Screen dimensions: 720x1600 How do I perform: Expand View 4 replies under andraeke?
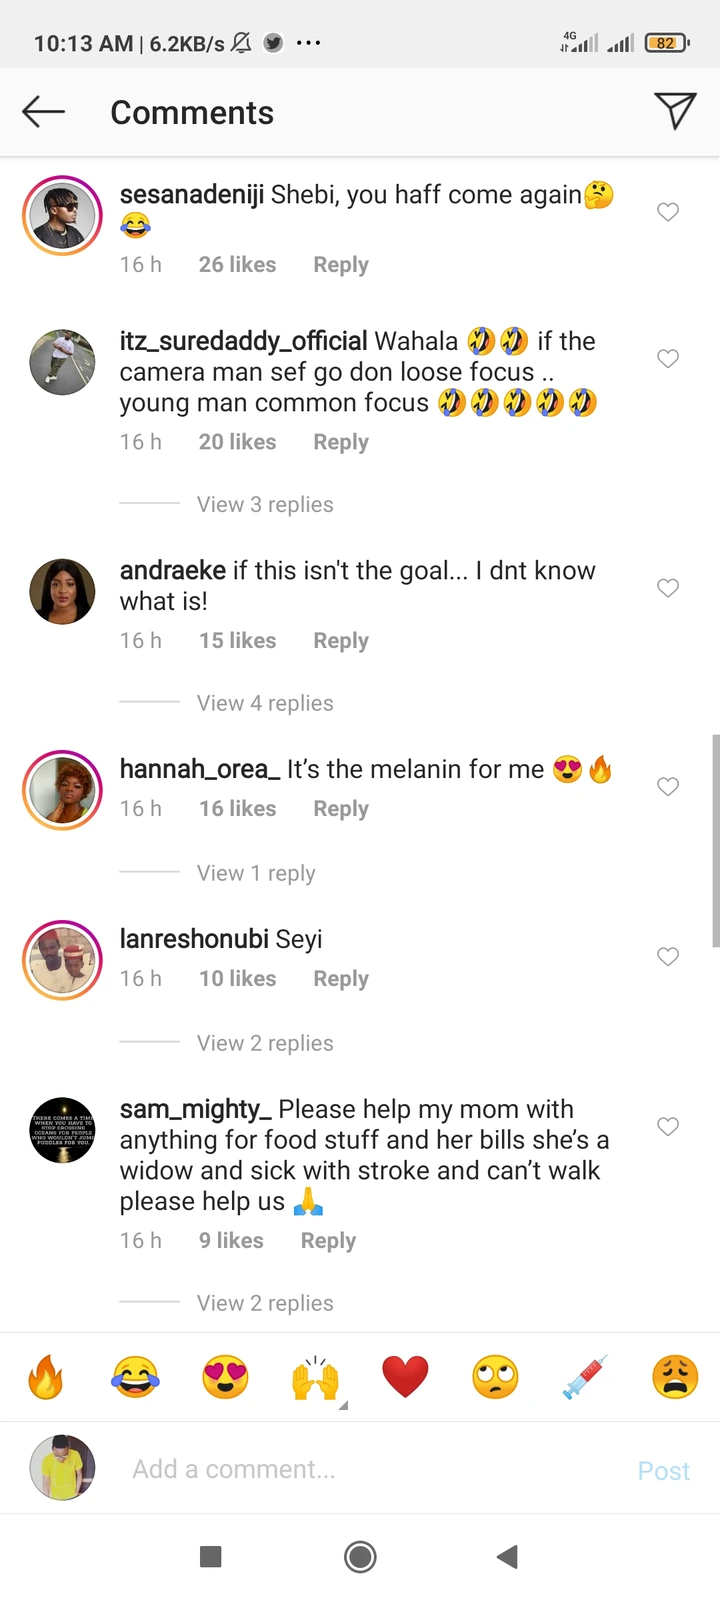tap(265, 704)
